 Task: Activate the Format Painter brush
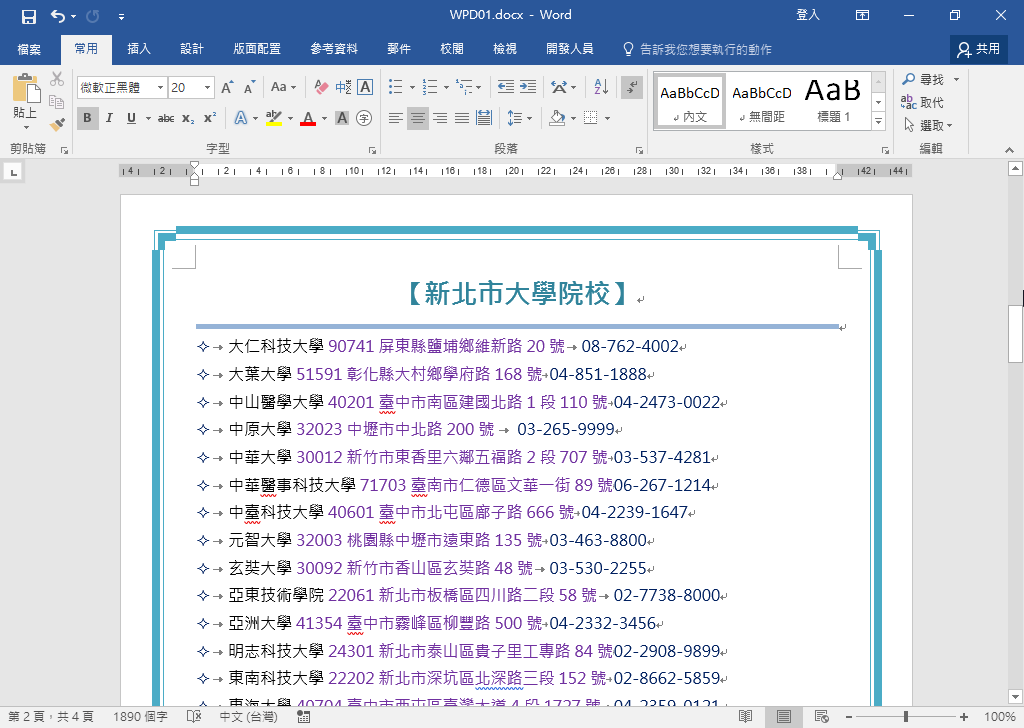coord(57,123)
